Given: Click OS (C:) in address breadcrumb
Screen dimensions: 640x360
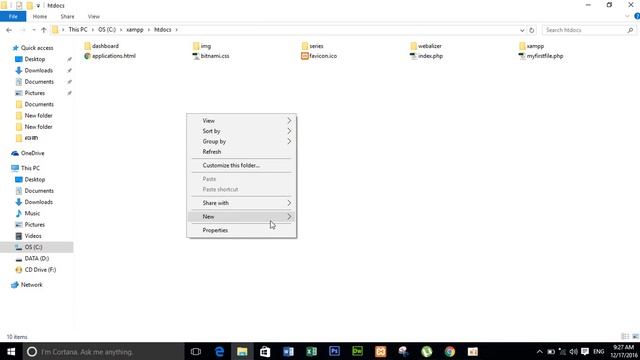Looking at the screenshot, I should click(107, 30).
